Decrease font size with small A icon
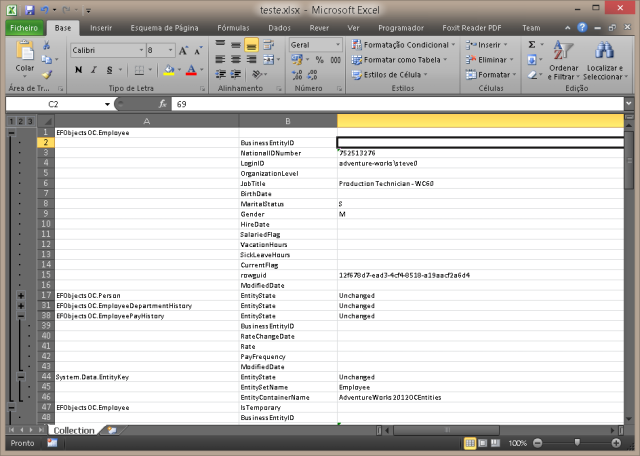 (198, 51)
